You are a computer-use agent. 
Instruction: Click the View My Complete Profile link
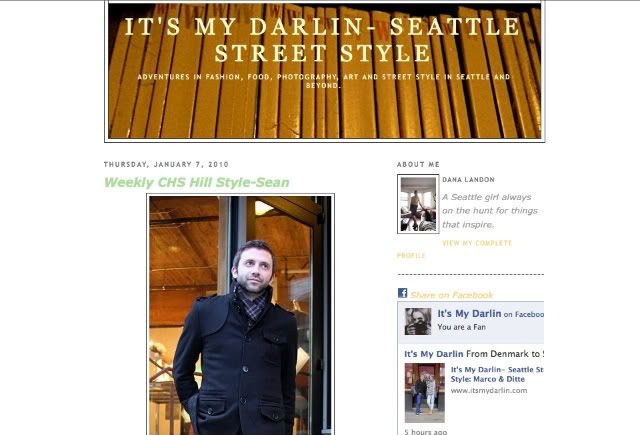pos(454,249)
